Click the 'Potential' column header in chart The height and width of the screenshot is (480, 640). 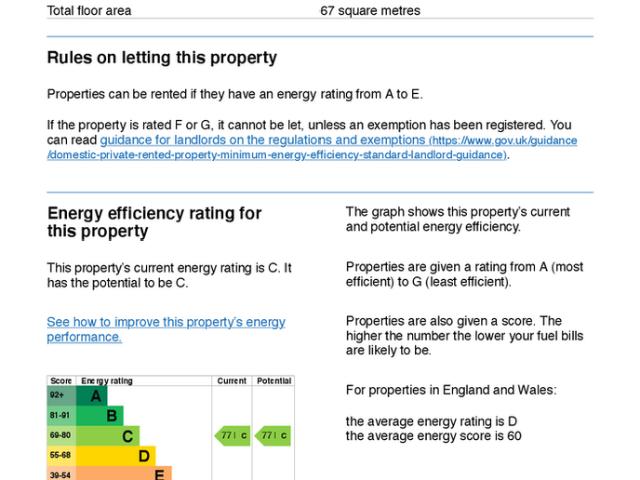coord(273,381)
